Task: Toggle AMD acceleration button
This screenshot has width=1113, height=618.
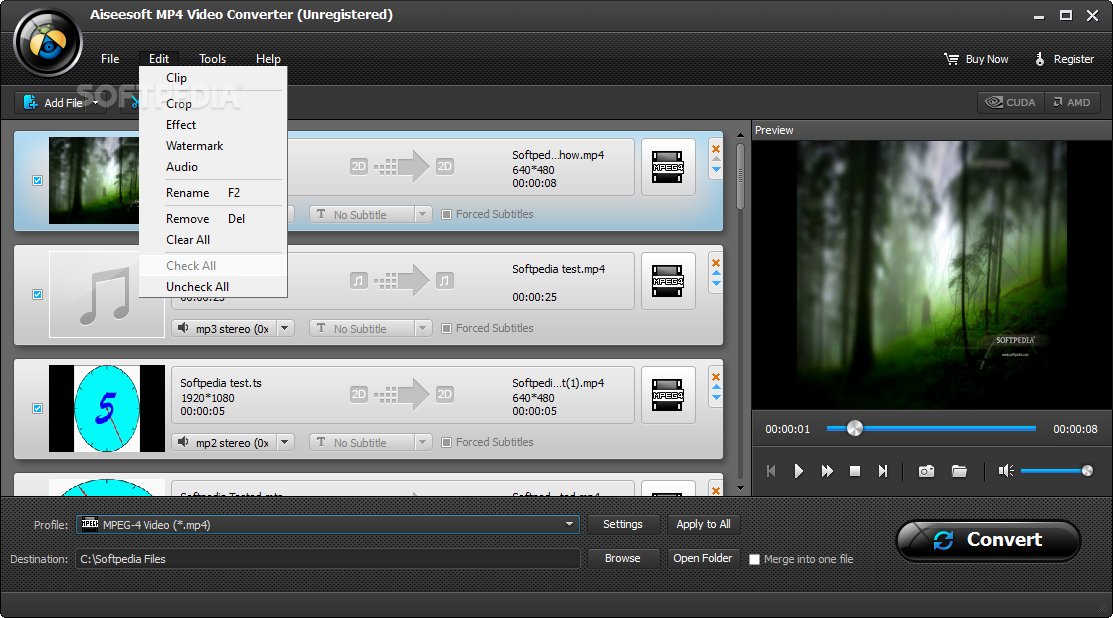Action: [x=1072, y=102]
